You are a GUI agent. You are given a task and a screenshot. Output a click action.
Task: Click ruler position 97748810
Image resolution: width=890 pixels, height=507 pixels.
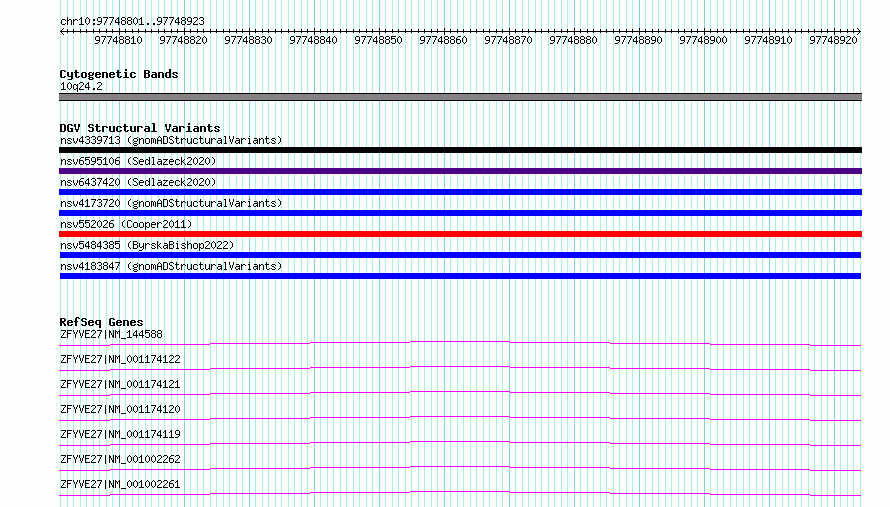(118, 40)
